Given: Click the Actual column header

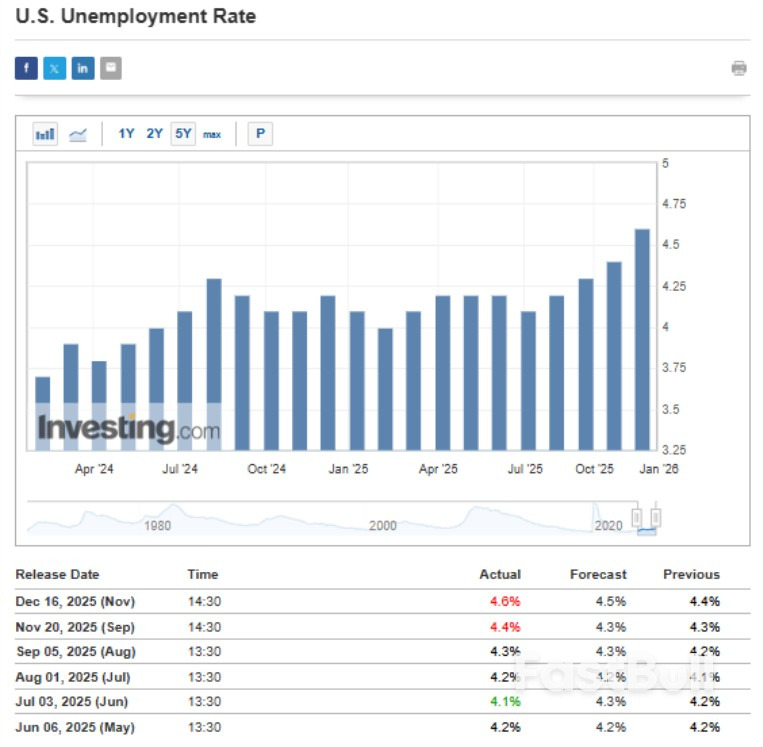Looking at the screenshot, I should pos(500,574).
